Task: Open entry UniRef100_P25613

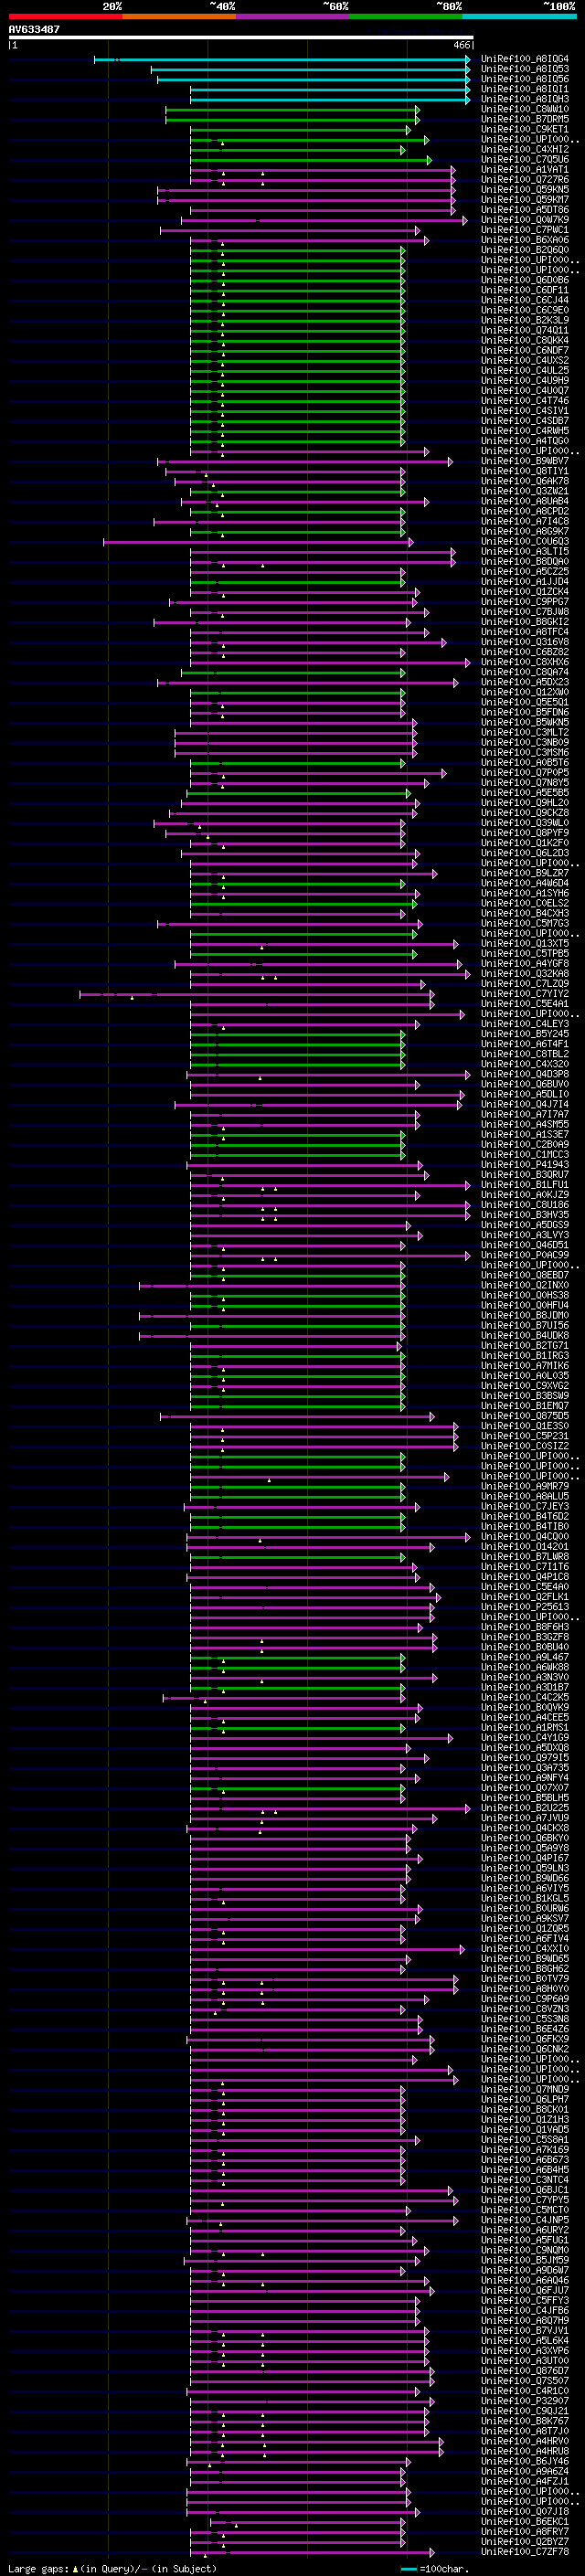Action: [525, 1607]
